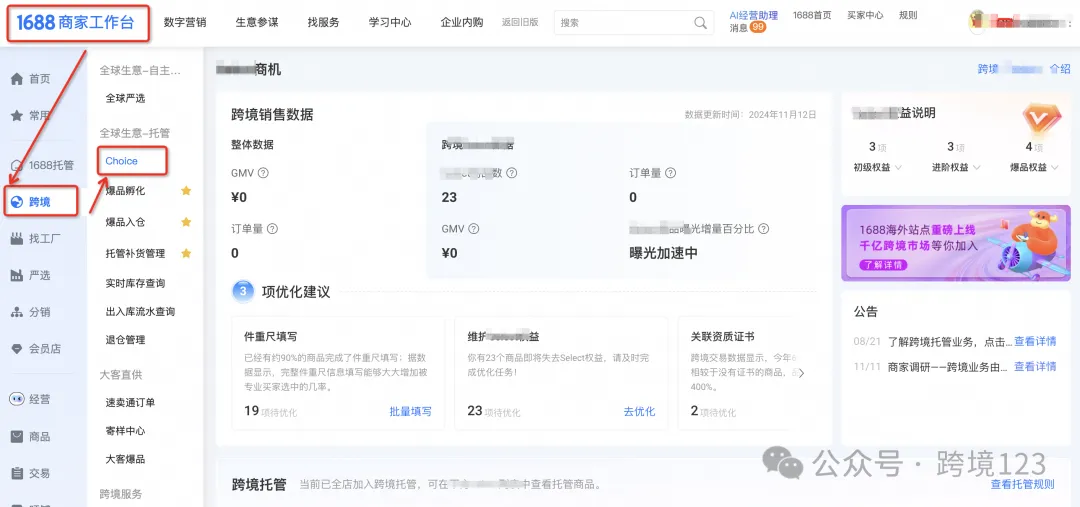Open 严选 icon in sidebar
This screenshot has height=507, width=1080.
(x=17, y=276)
